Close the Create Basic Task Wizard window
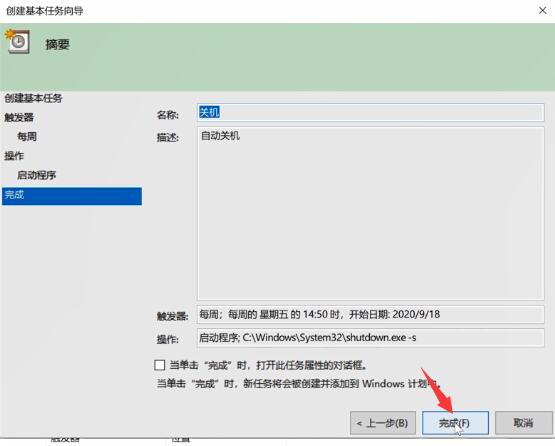This screenshot has width=555, height=446. coord(542,11)
